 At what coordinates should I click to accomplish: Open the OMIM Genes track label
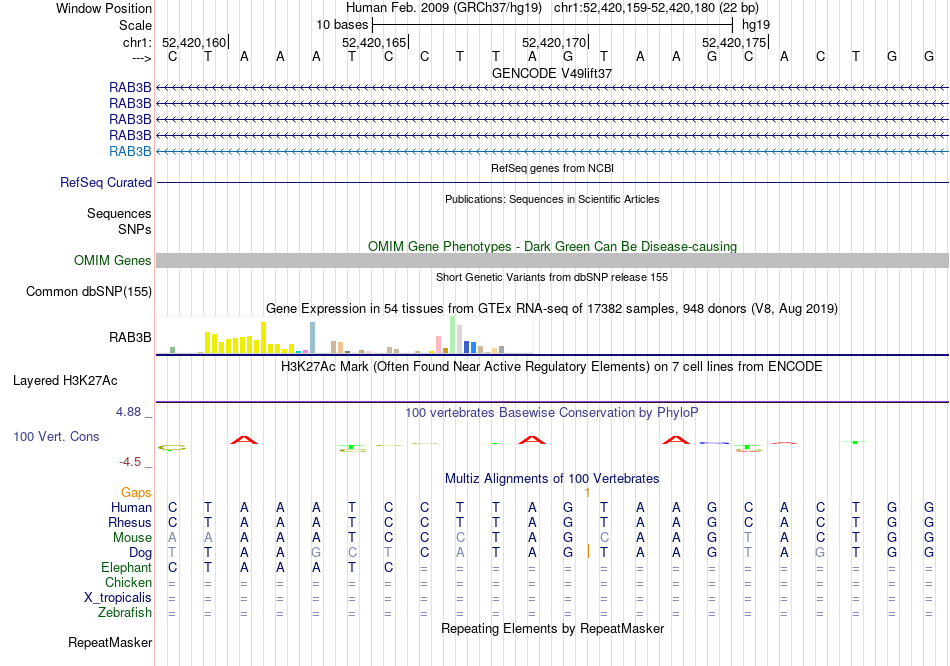pyautogui.click(x=113, y=261)
